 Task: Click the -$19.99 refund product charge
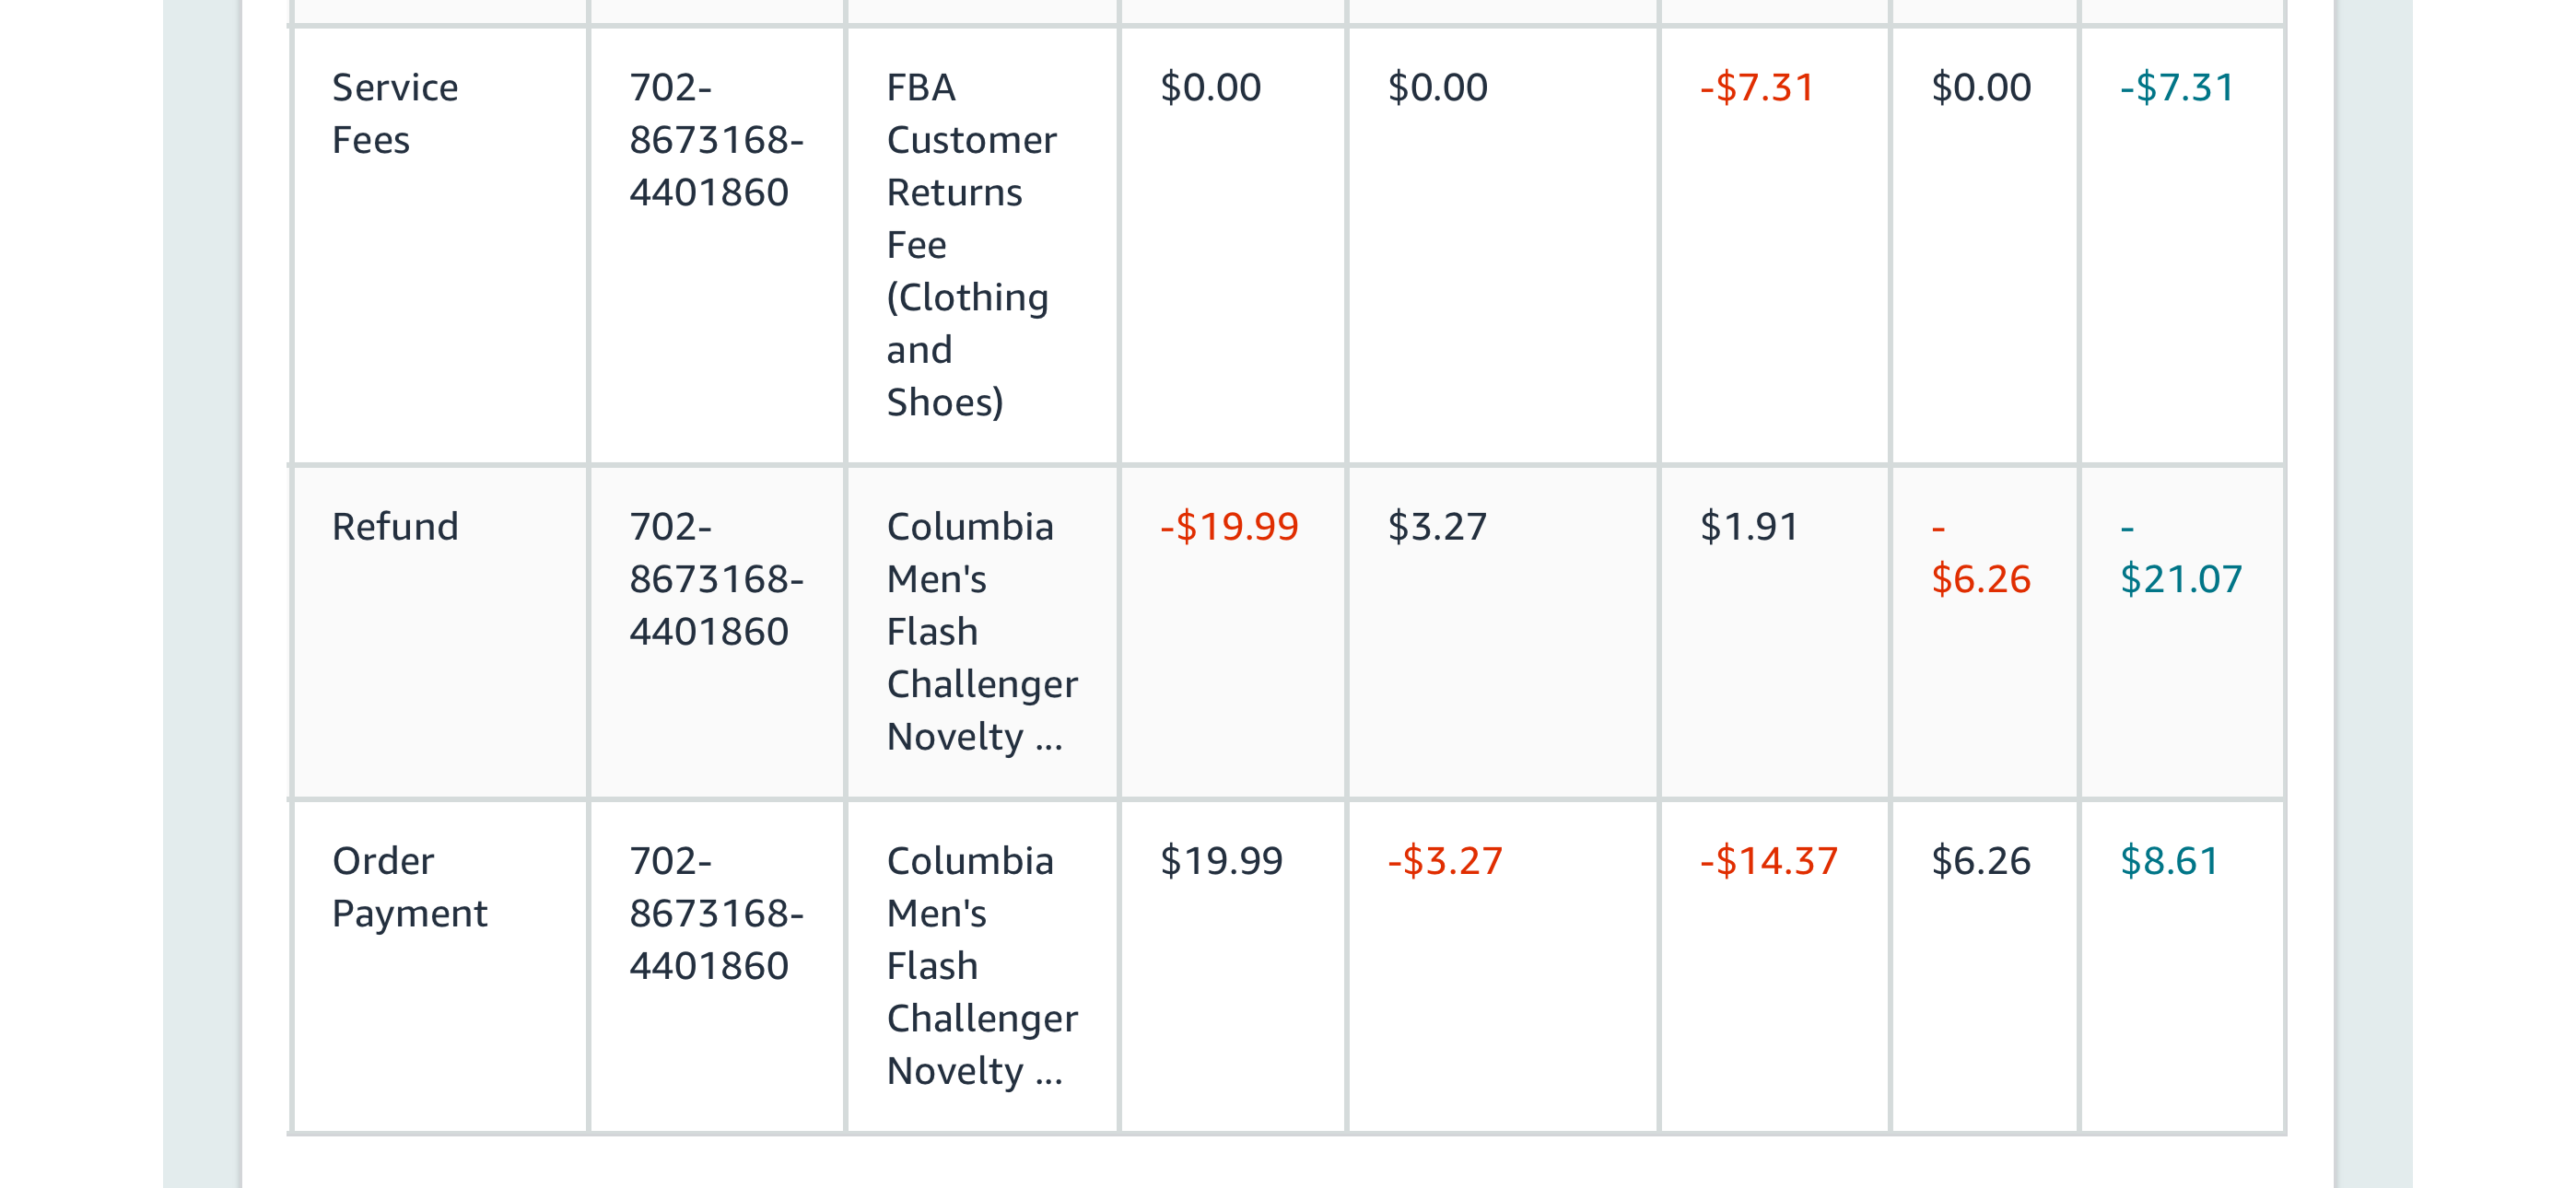pos(1229,526)
